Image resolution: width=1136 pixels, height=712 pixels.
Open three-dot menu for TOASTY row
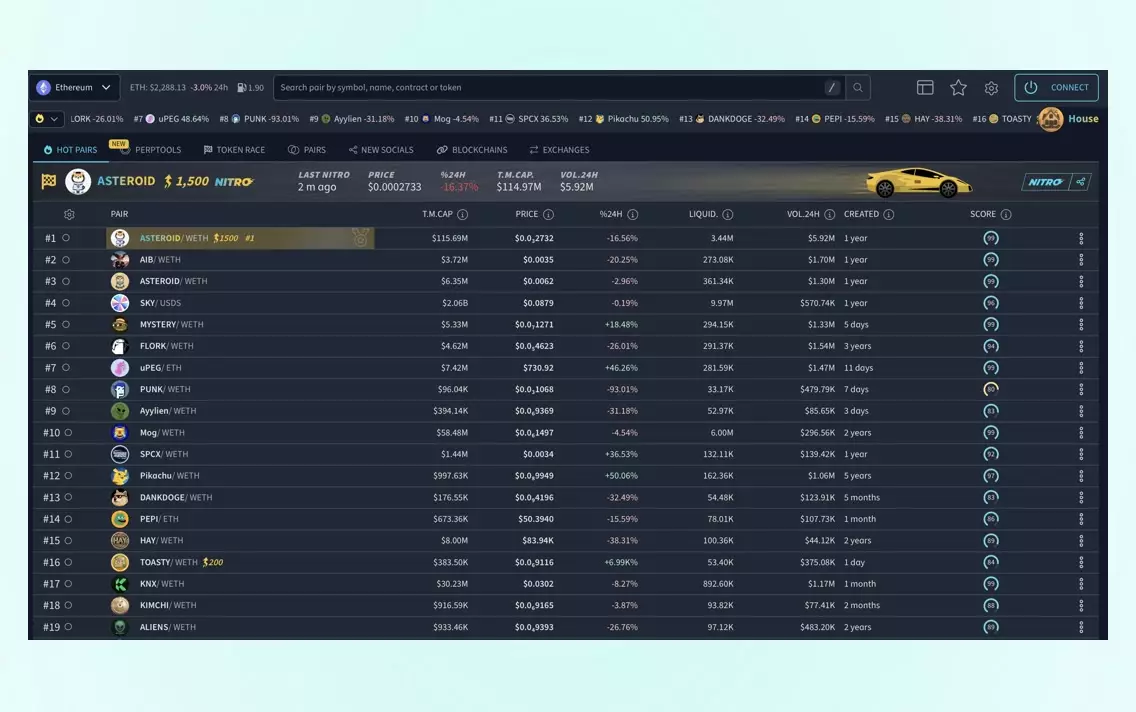1081,562
